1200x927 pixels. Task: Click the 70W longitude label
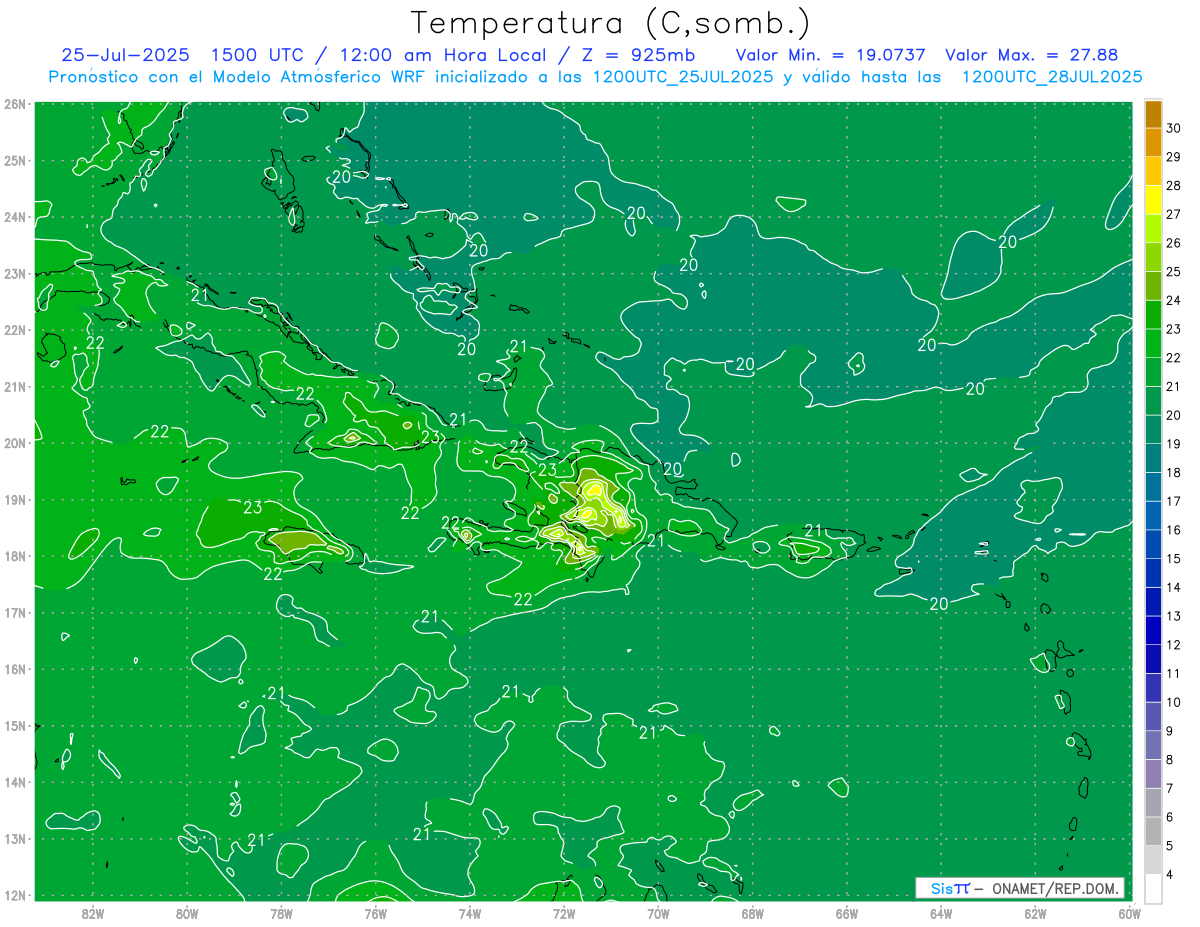coord(658,913)
